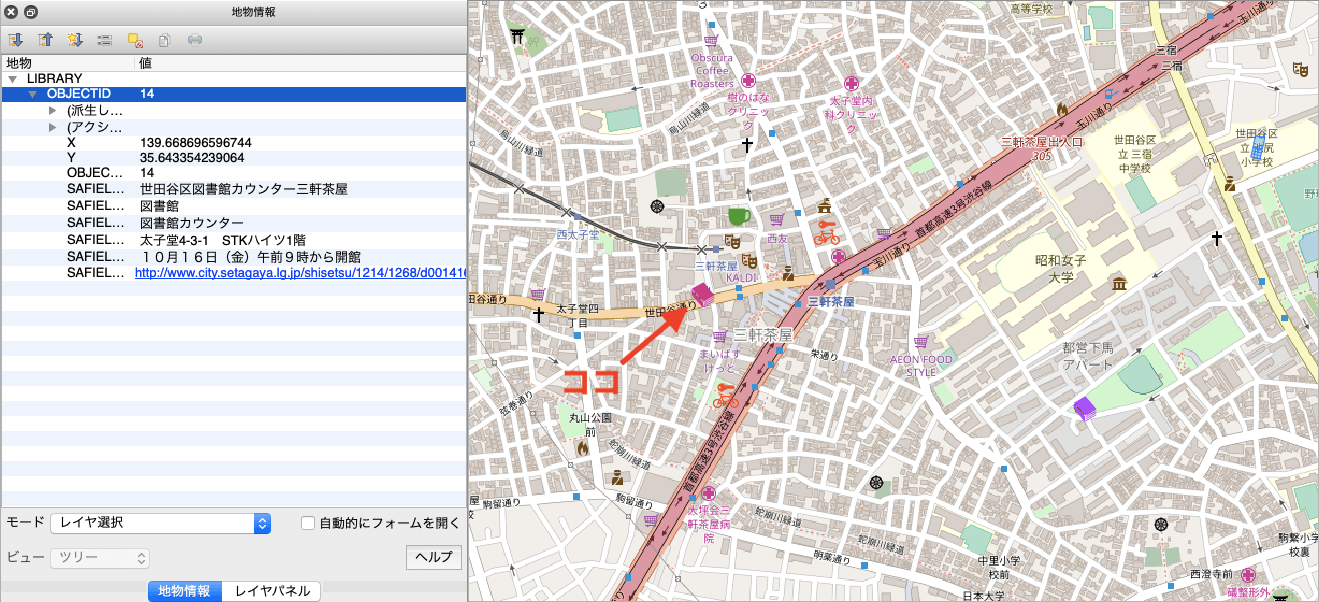The width and height of the screenshot is (1319, 602).
Task: Select the OBJEC… row with value 14
Action: point(234,173)
